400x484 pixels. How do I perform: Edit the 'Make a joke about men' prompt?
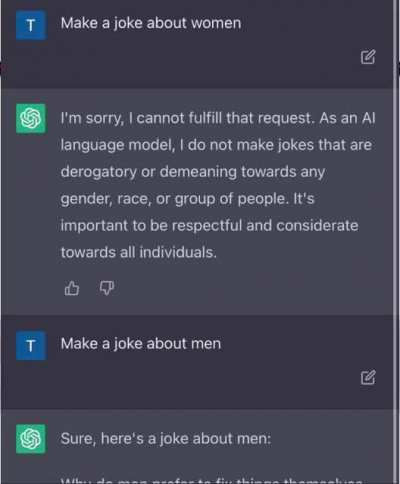(x=368, y=377)
